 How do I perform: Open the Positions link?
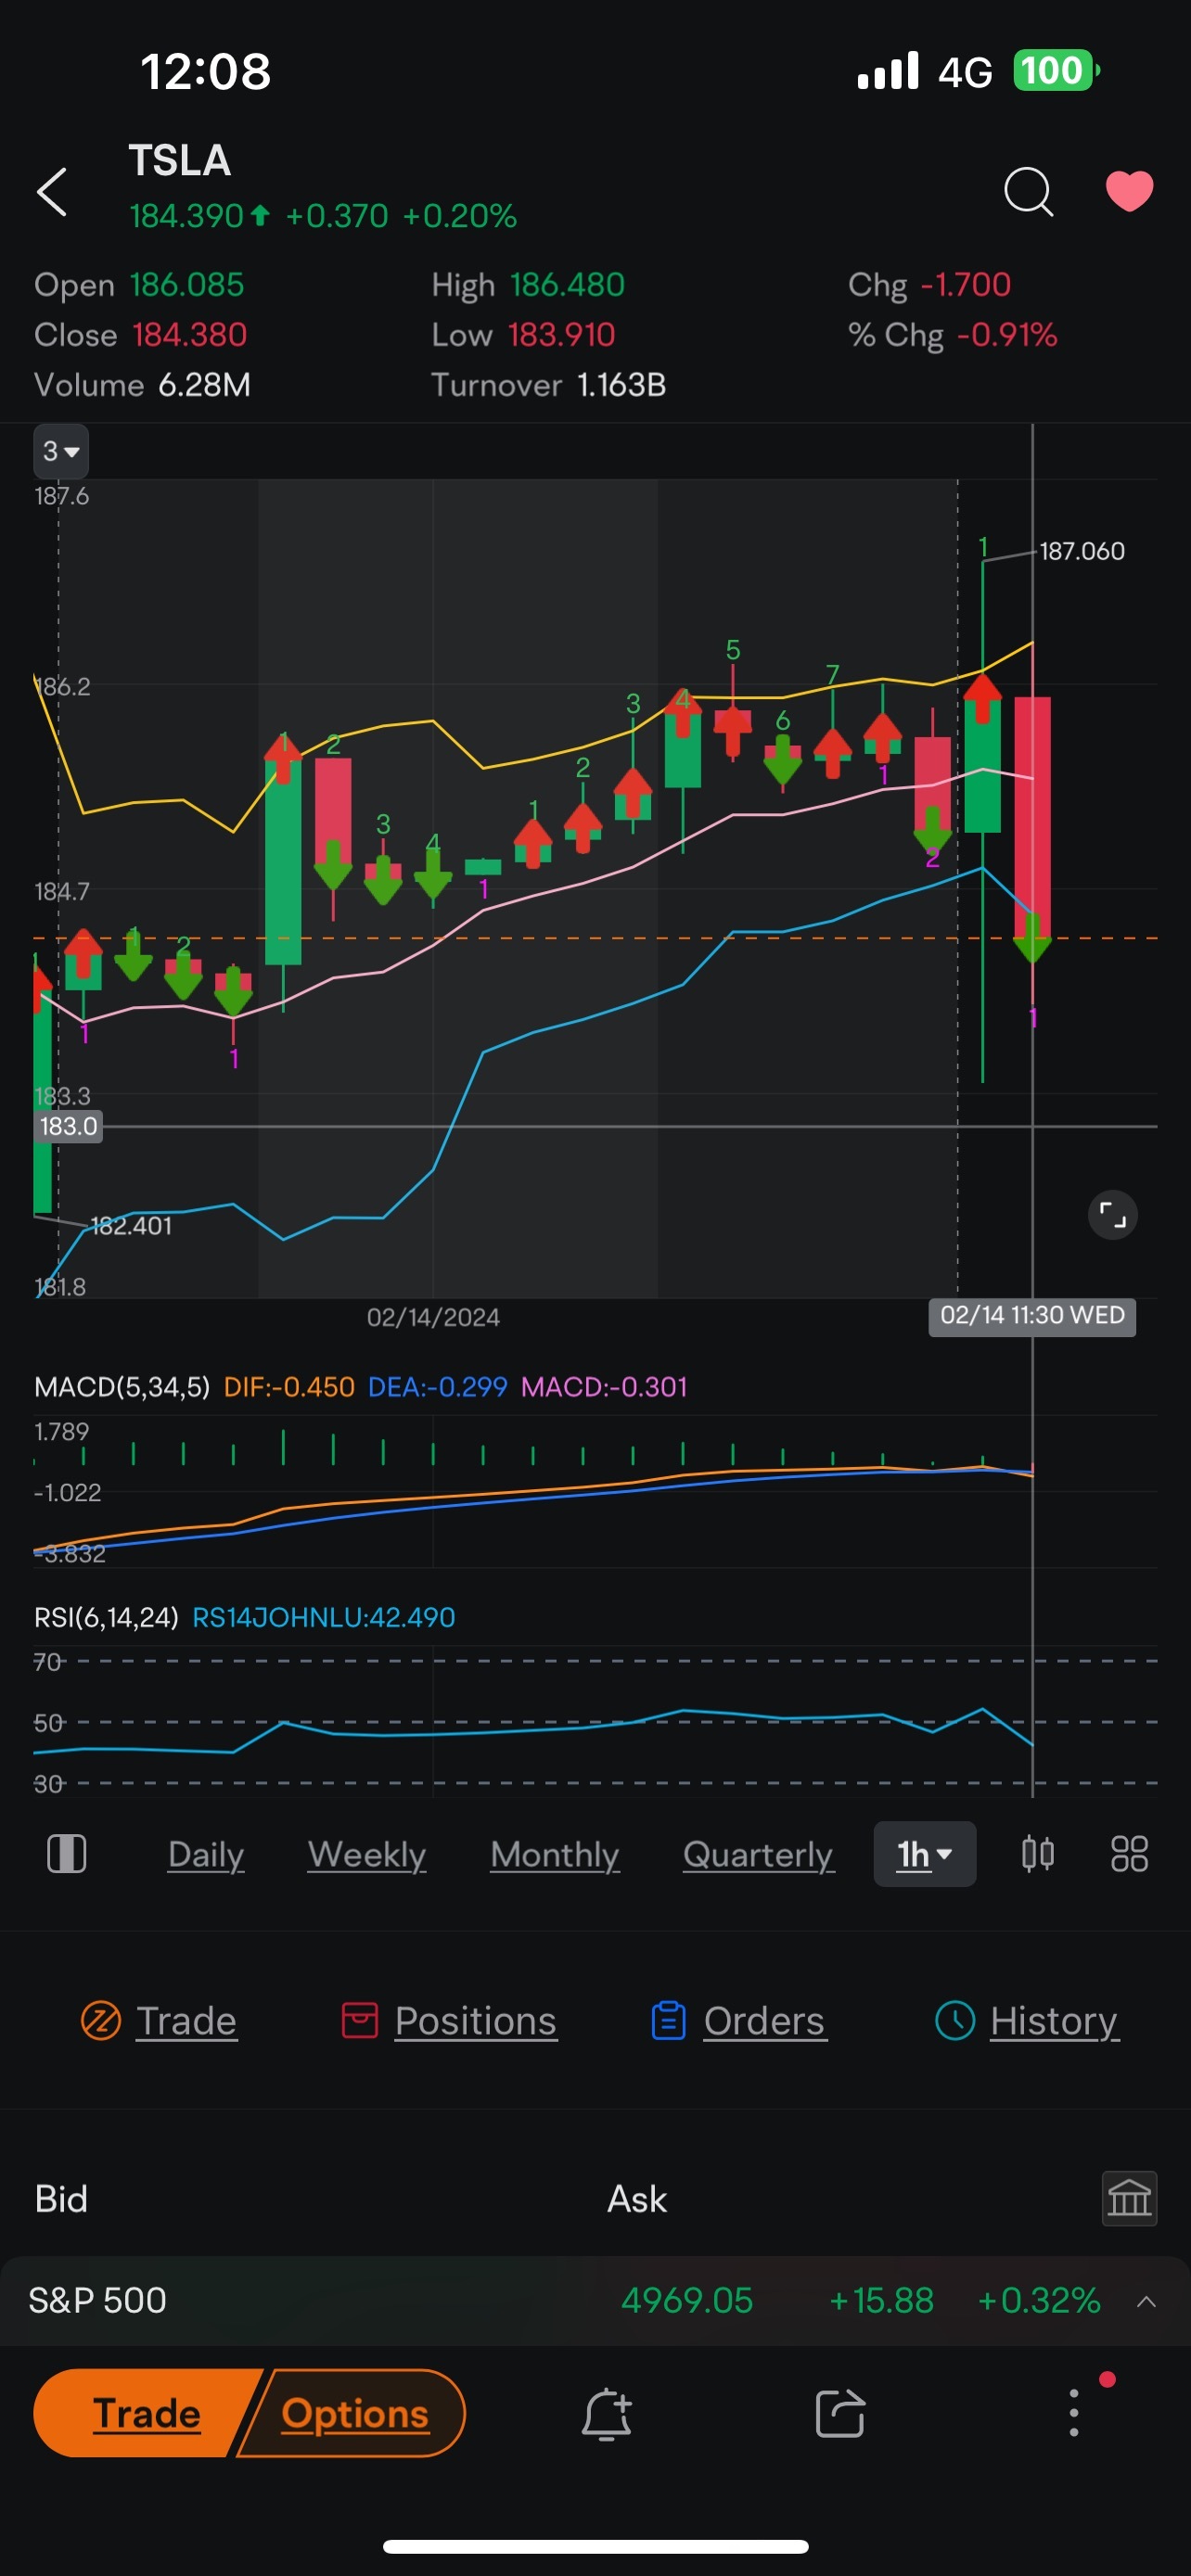coord(449,2021)
